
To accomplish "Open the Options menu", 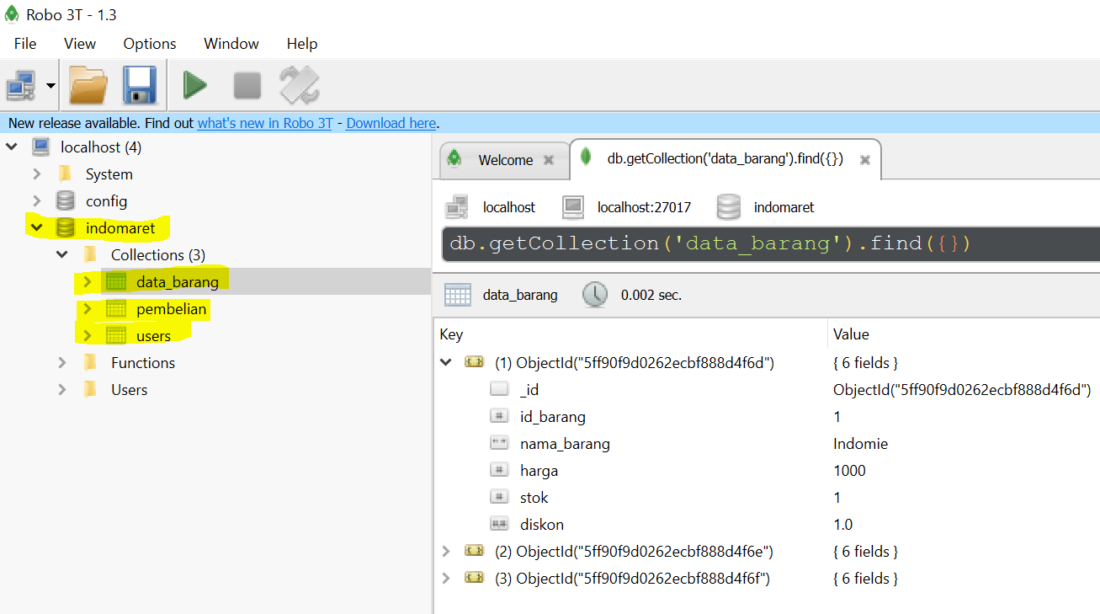I will (x=149, y=44).
